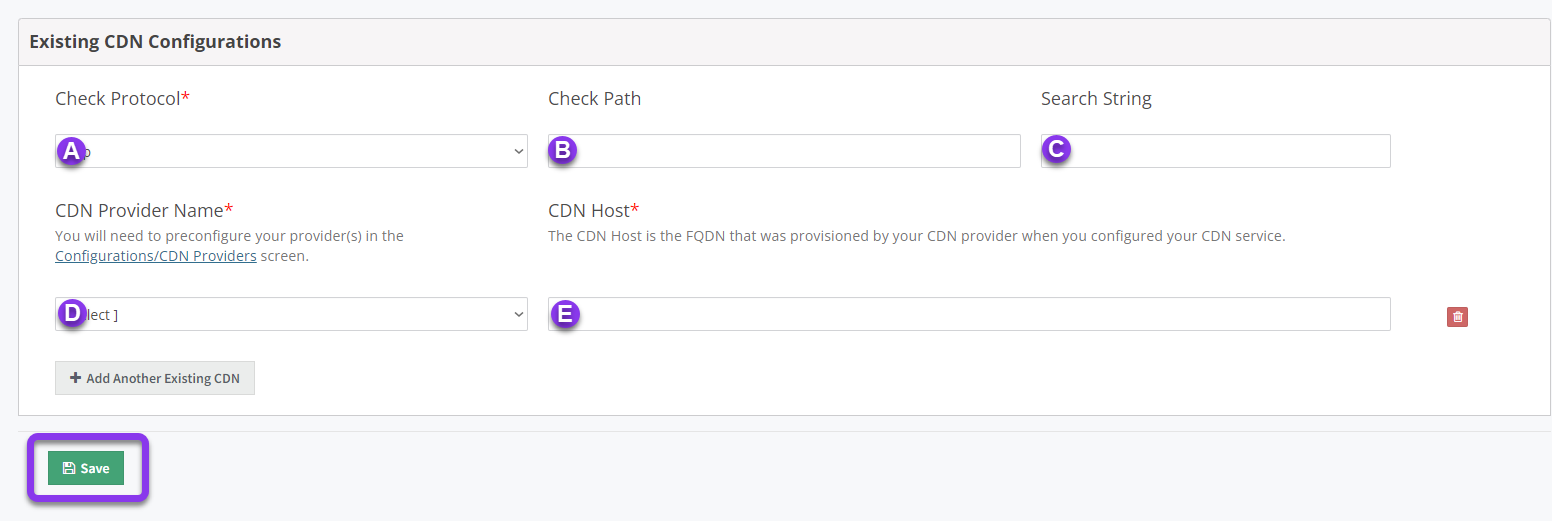Click the purple marker labeled C
Screen dimensions: 1552x521
point(1056,150)
